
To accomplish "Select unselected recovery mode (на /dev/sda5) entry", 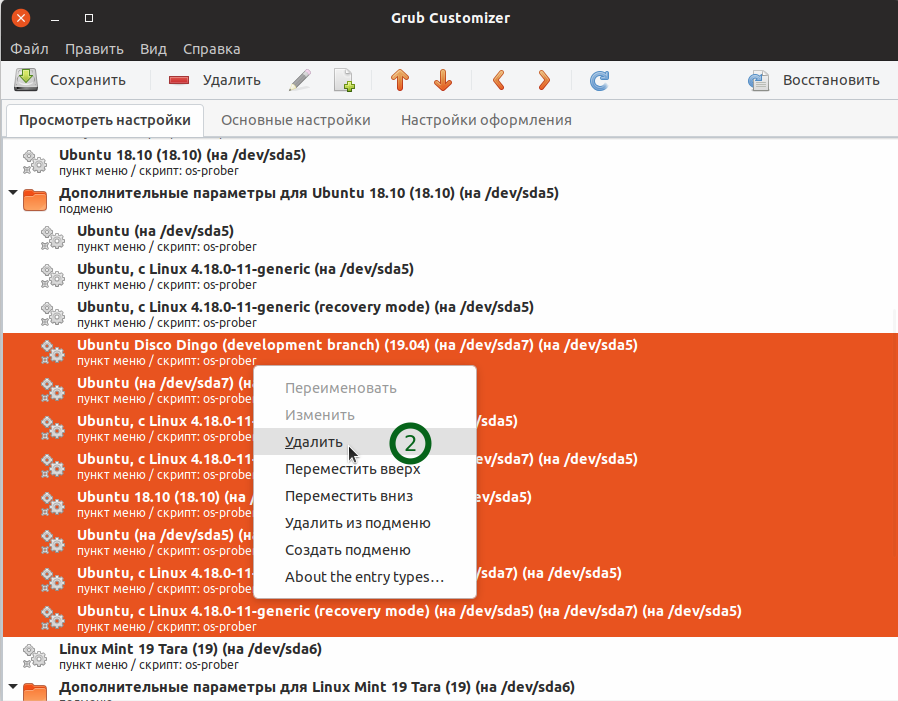I will 450,314.
